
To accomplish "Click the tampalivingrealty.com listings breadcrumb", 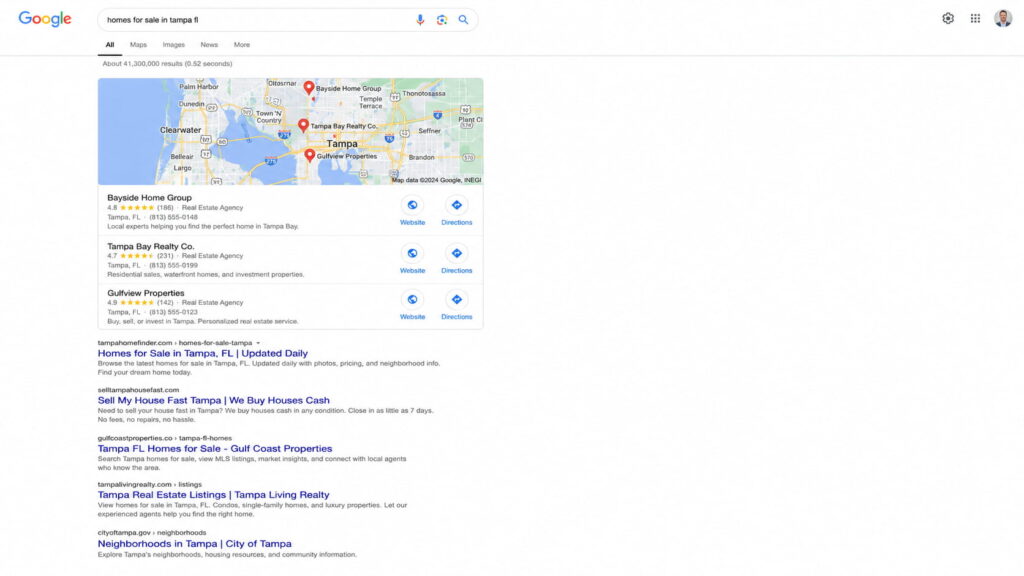I will pos(150,485).
